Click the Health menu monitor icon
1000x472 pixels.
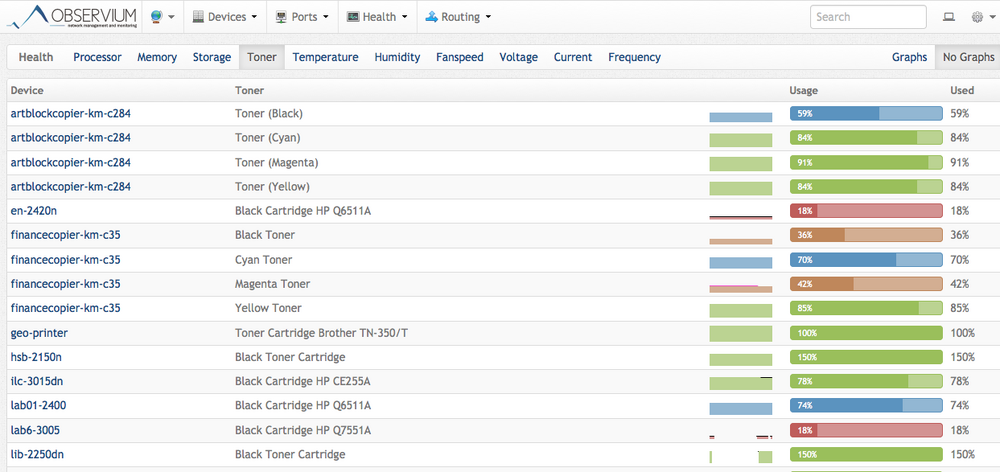coord(353,17)
